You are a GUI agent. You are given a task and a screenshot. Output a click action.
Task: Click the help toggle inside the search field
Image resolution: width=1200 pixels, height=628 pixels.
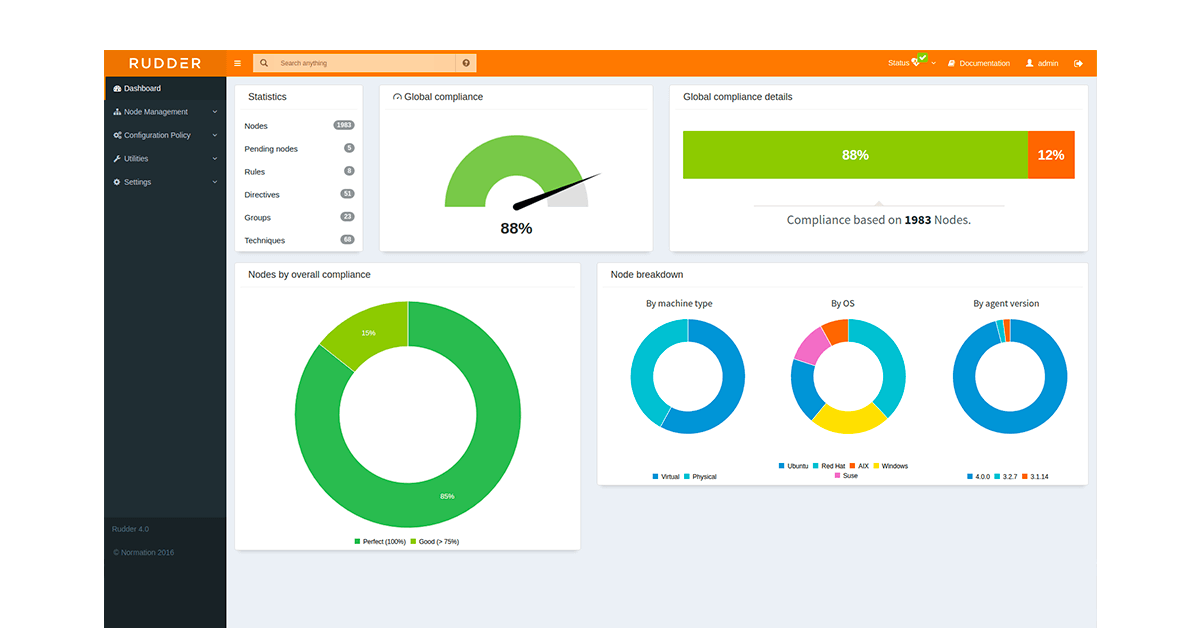(466, 62)
